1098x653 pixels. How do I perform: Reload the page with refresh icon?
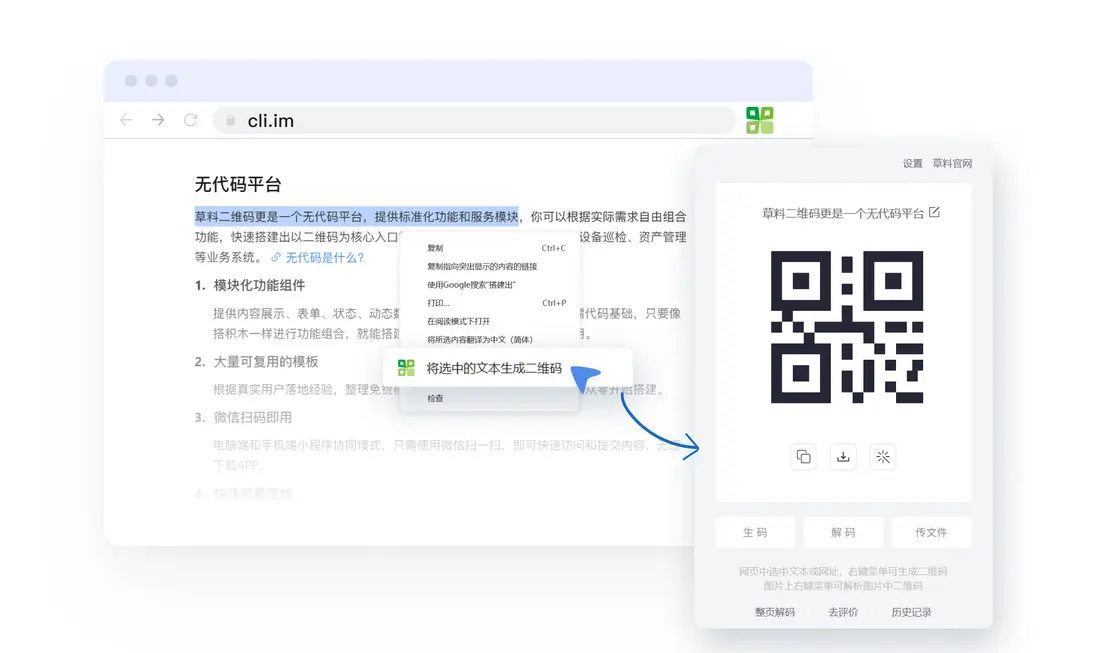[x=190, y=120]
